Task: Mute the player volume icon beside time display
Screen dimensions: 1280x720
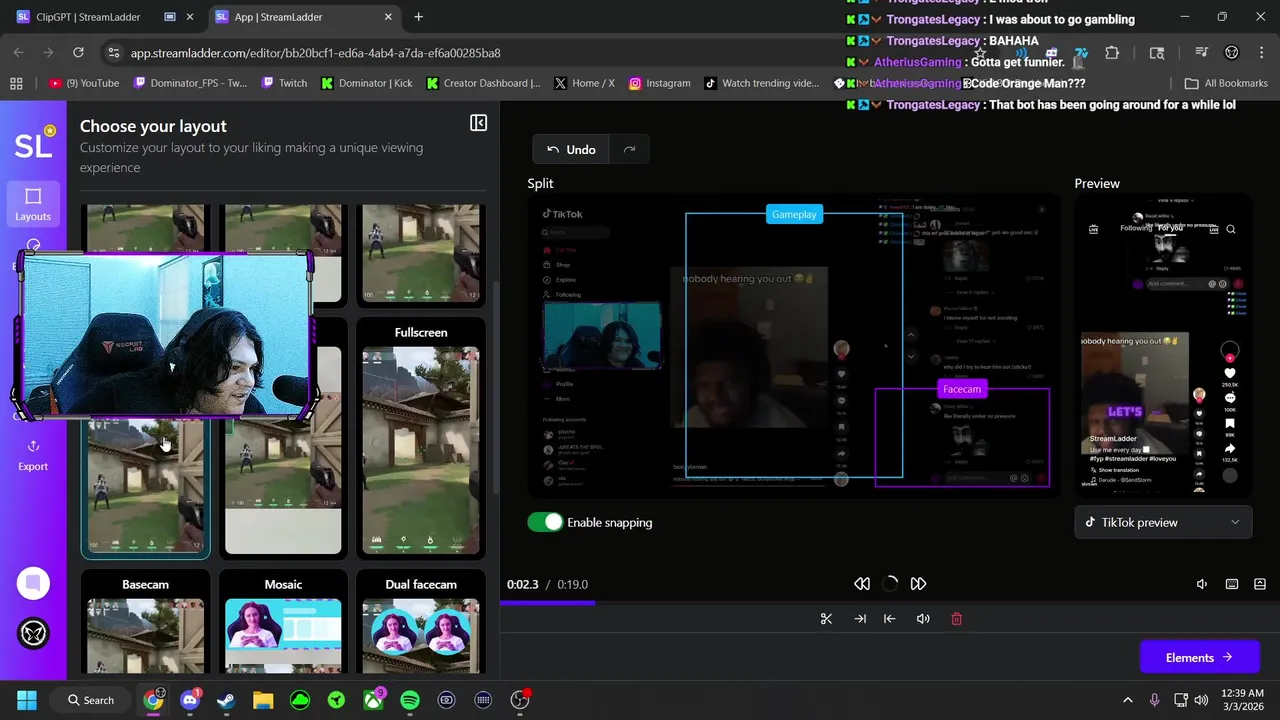Action: (1202, 584)
